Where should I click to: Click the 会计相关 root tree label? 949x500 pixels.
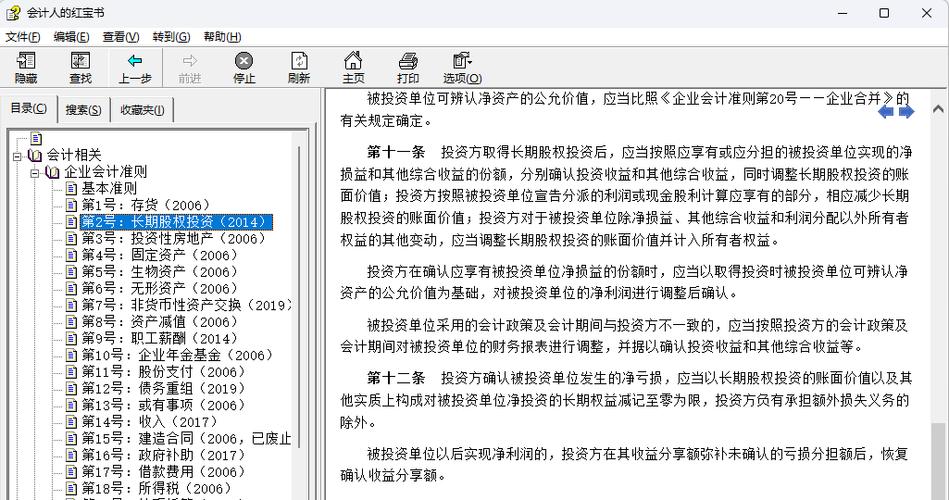(74, 156)
